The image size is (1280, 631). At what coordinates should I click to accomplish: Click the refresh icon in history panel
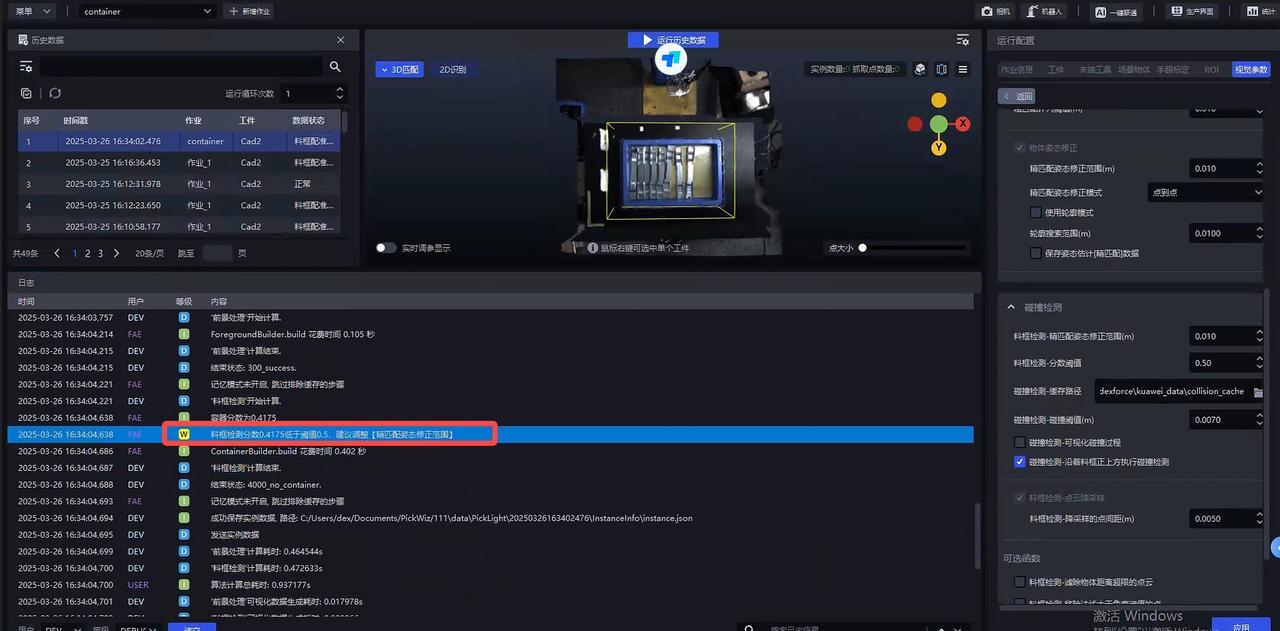click(x=55, y=93)
